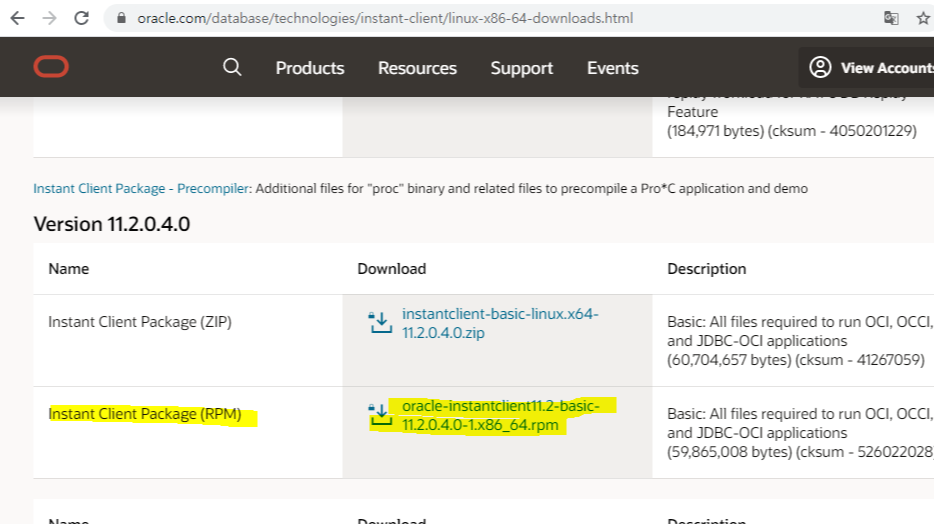The image size is (934, 524).
Task: Open the Products menu
Action: click(x=310, y=68)
